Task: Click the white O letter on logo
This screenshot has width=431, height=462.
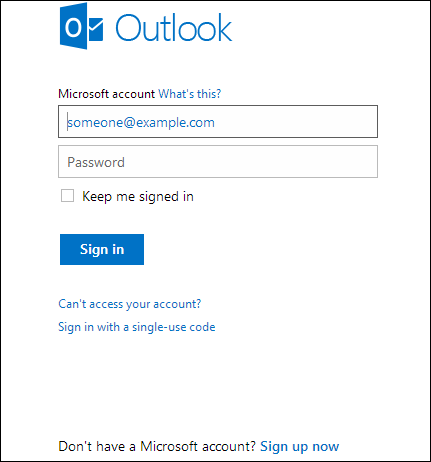Action: [x=73, y=27]
